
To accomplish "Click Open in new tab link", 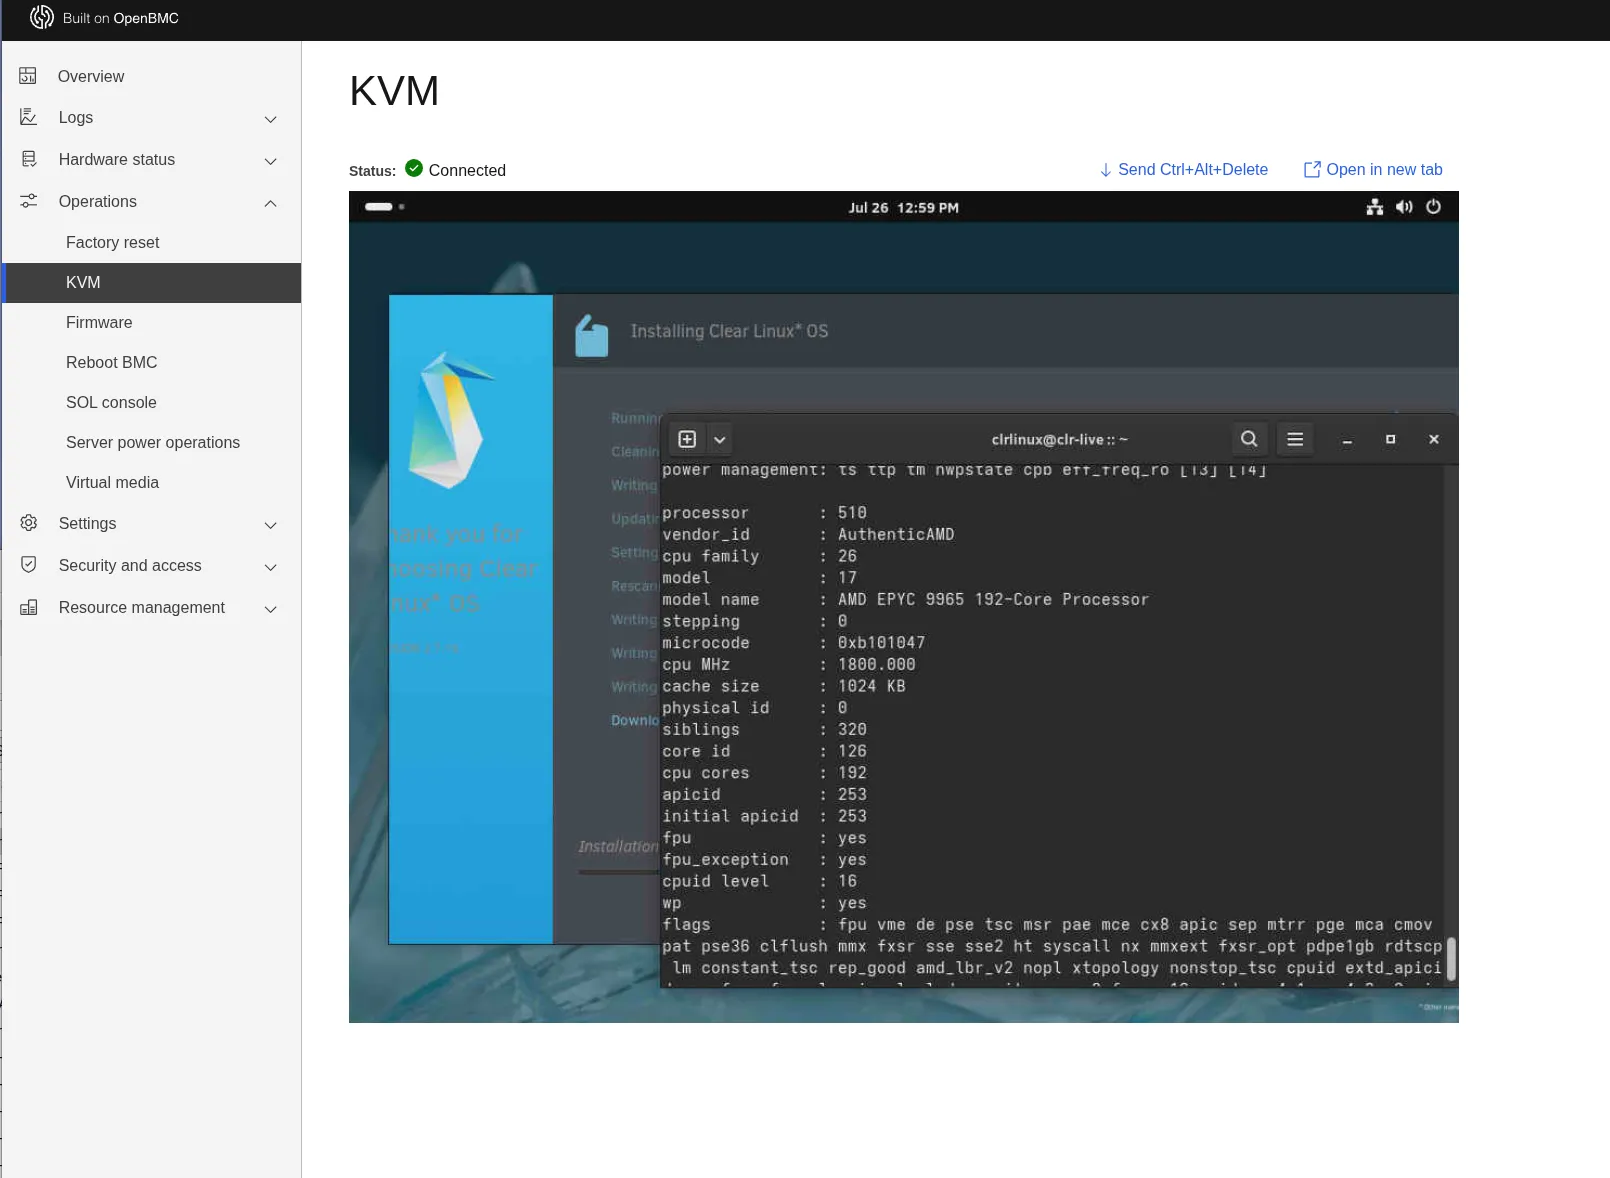I will point(1373,170).
